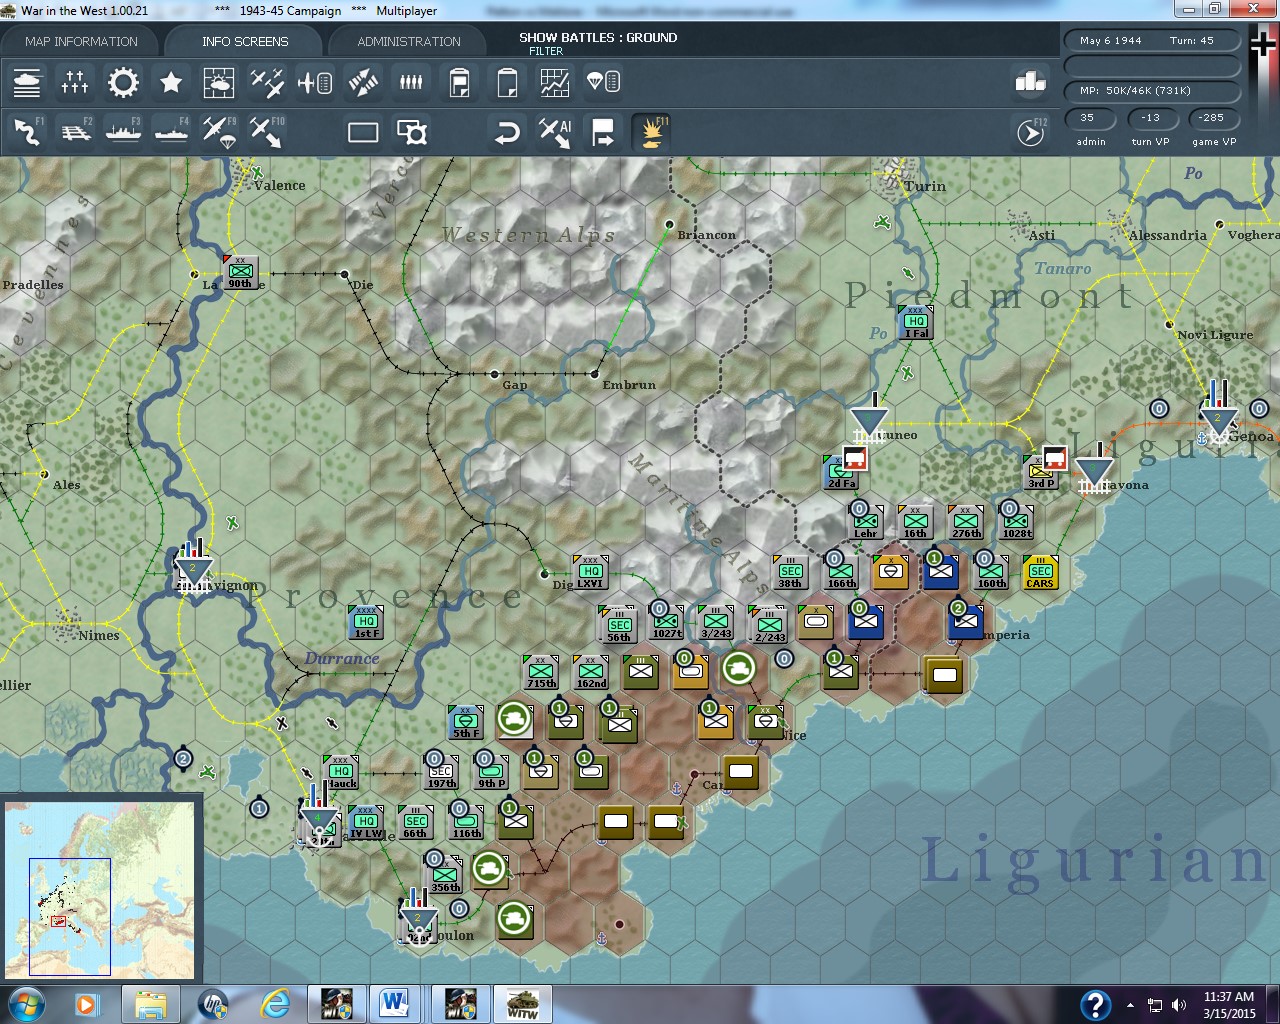Click the FILTER label under Show Battles
The image size is (1280, 1024).
click(546, 51)
